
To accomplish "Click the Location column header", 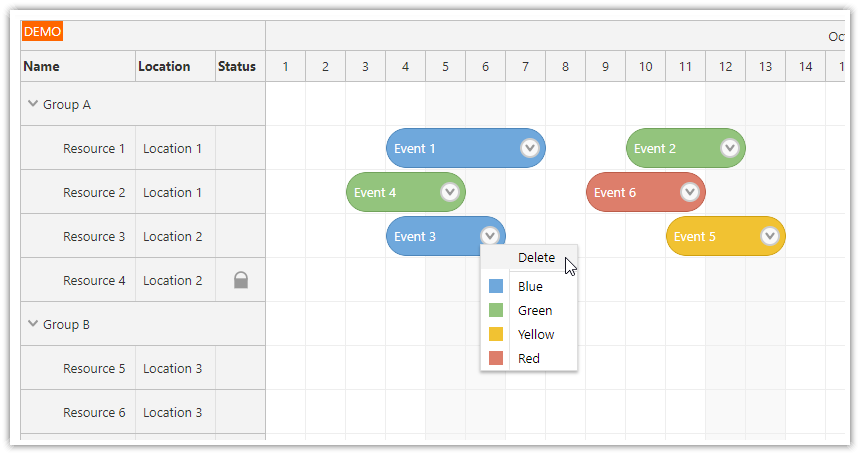I will 164,67.
